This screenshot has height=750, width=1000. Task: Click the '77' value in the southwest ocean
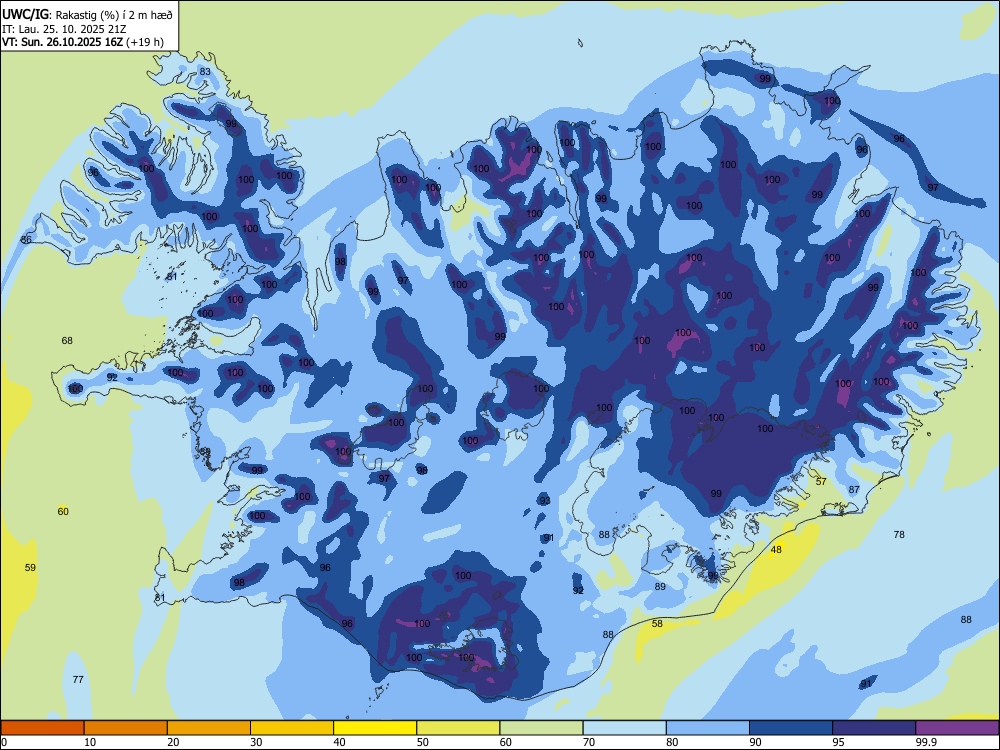click(78, 680)
